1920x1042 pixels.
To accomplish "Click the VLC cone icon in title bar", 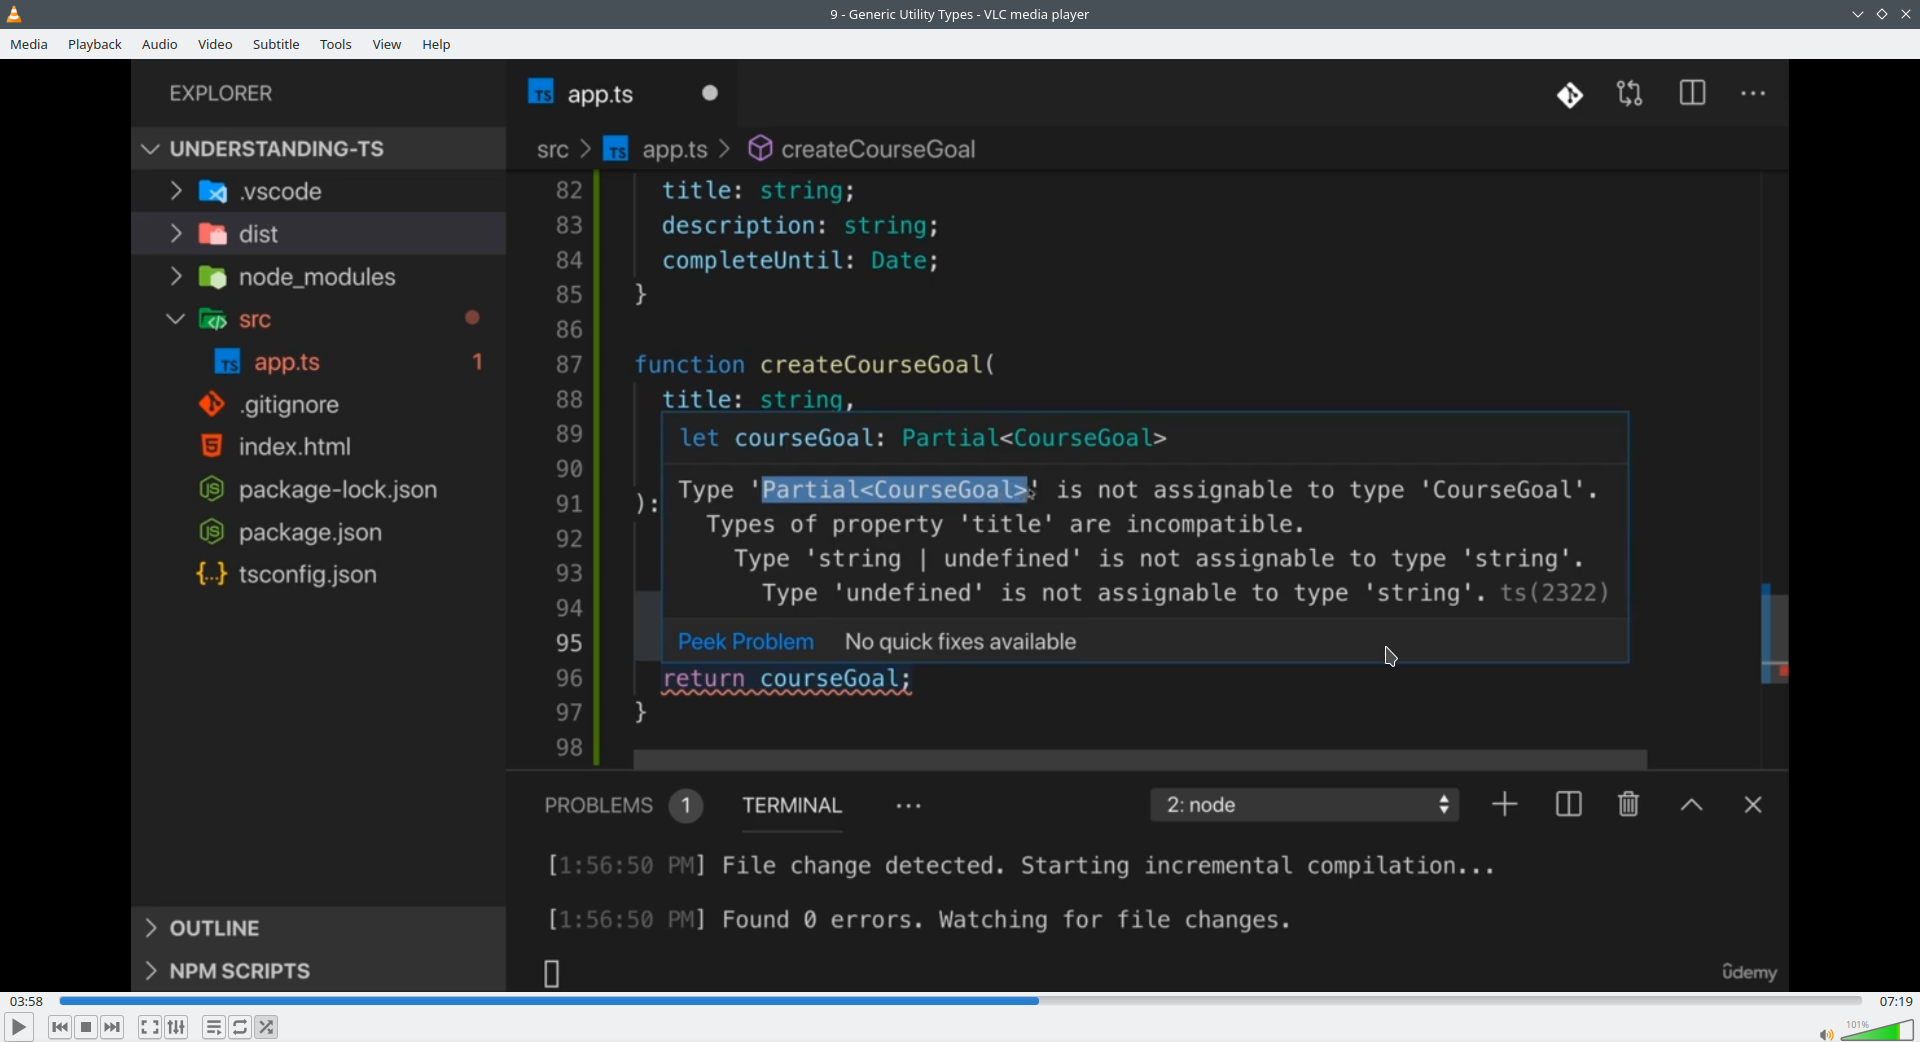I will click(15, 14).
